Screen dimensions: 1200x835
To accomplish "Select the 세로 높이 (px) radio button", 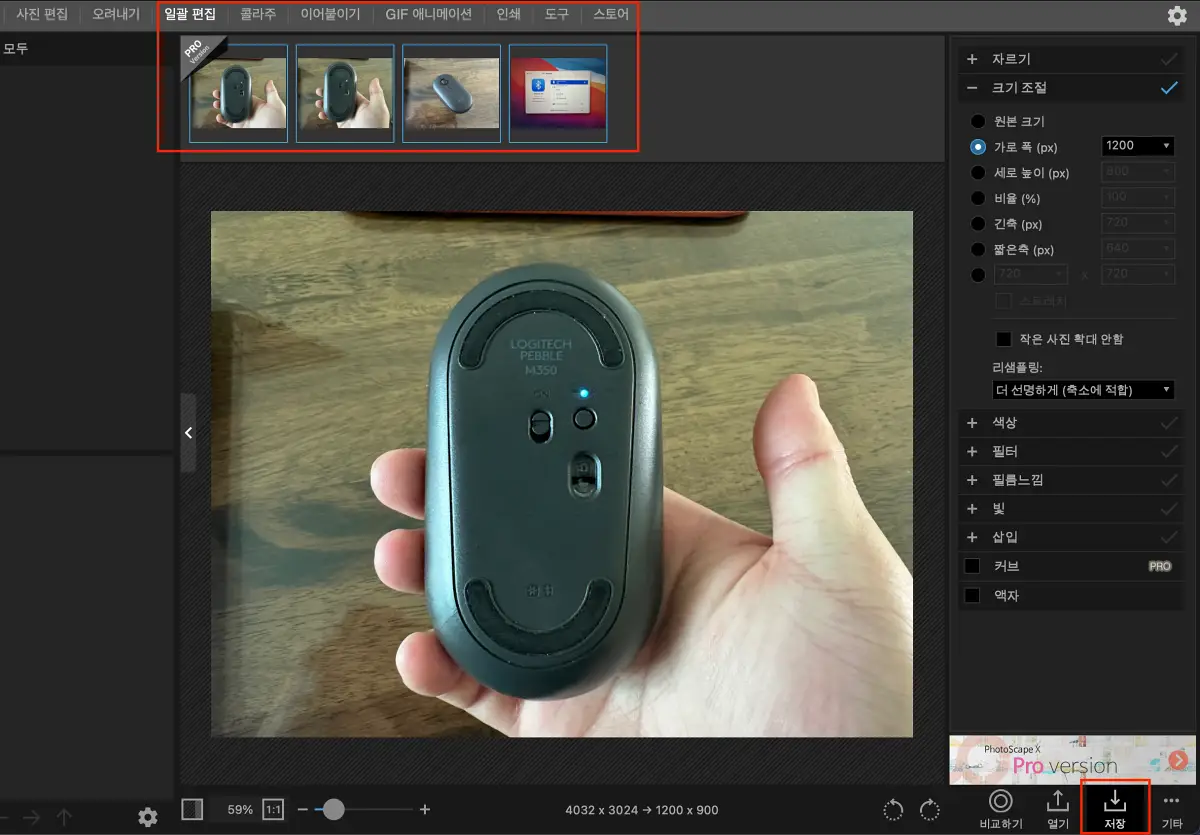I will 978,173.
